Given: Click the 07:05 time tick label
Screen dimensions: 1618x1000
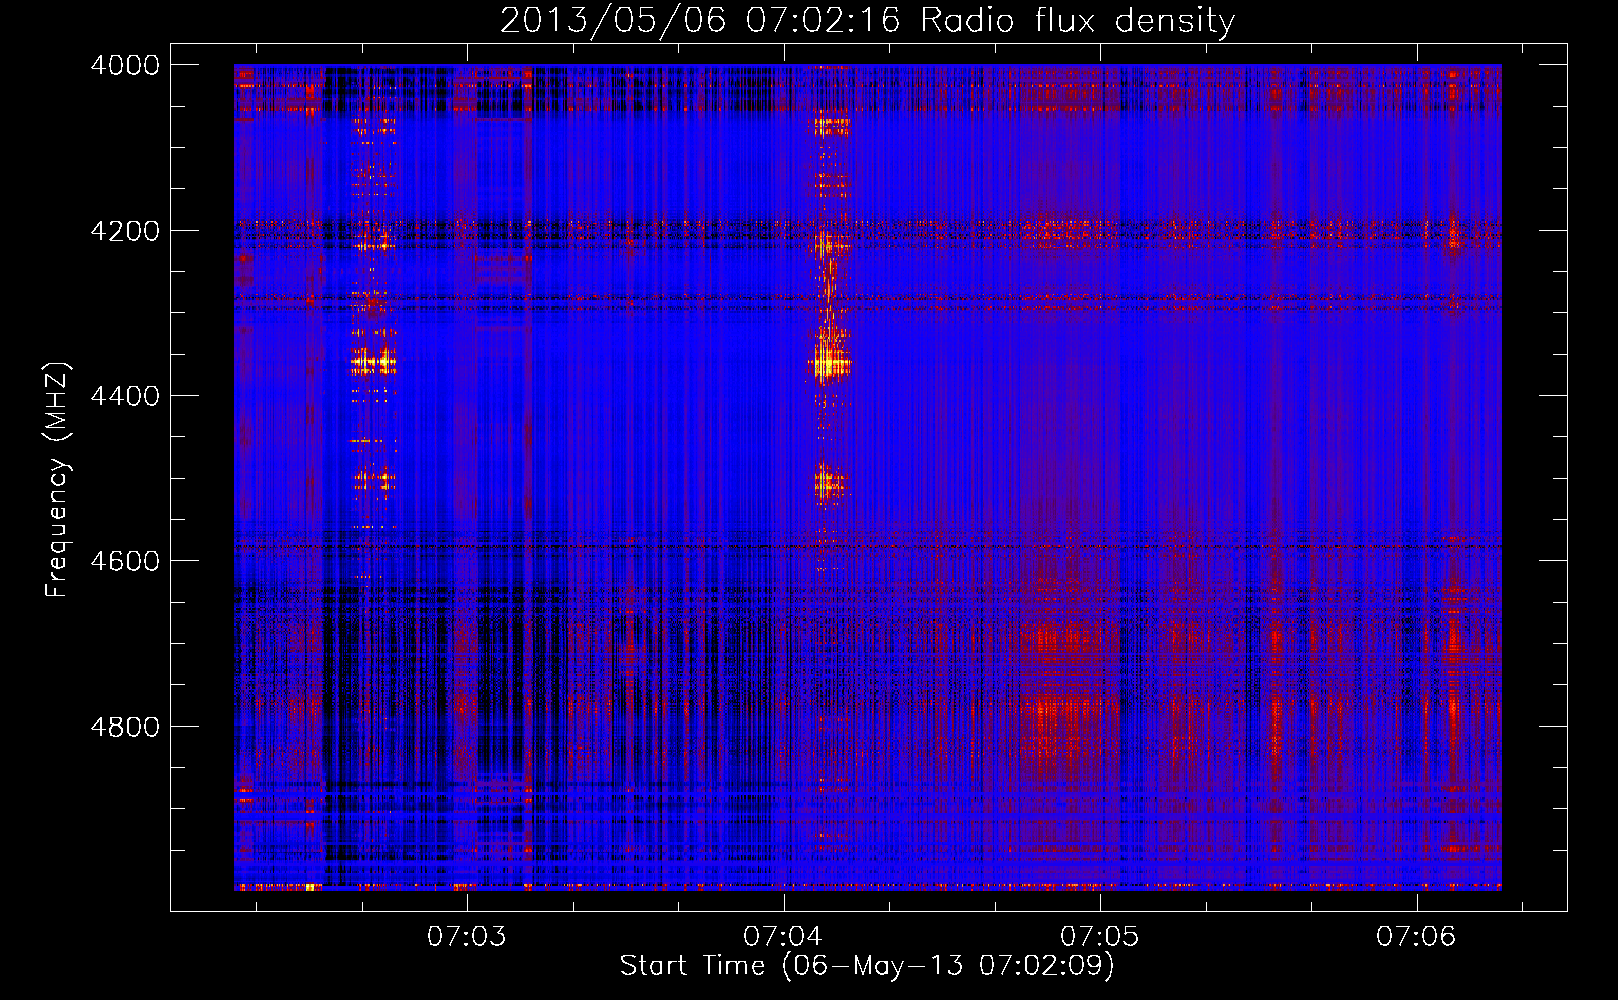Looking at the screenshot, I should point(1100,937).
